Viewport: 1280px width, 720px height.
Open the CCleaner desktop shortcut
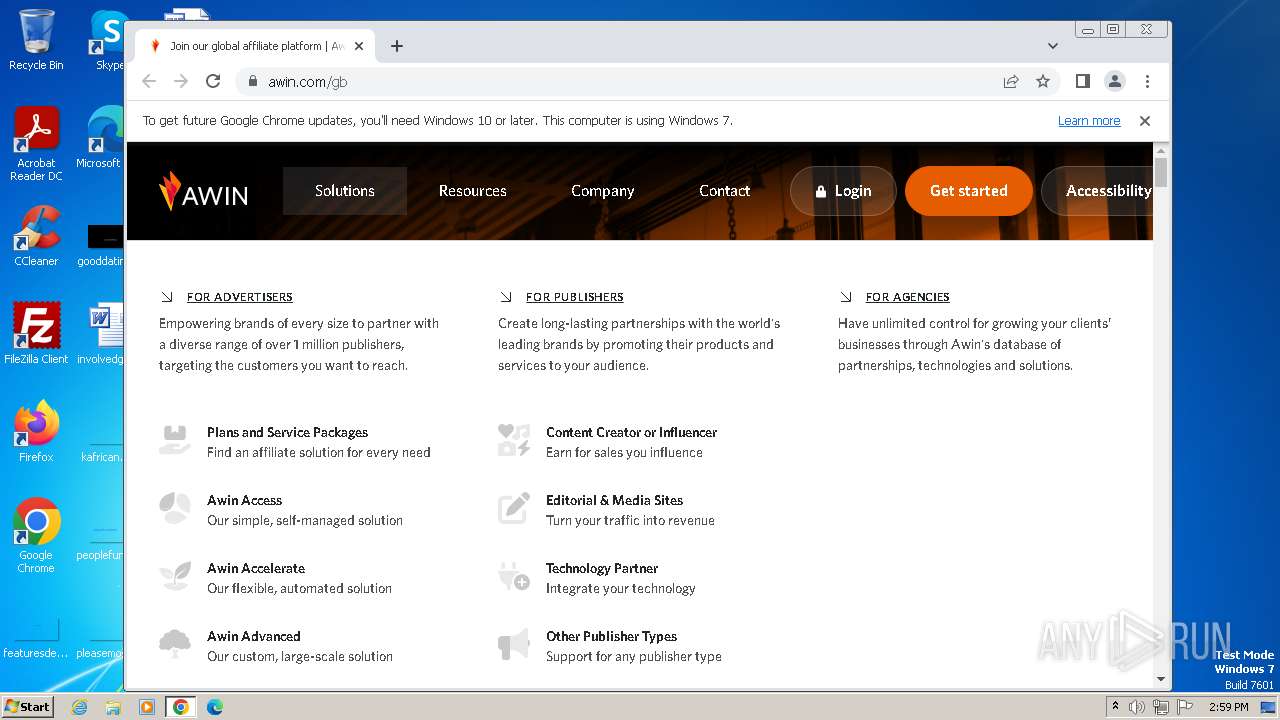pyautogui.click(x=36, y=237)
